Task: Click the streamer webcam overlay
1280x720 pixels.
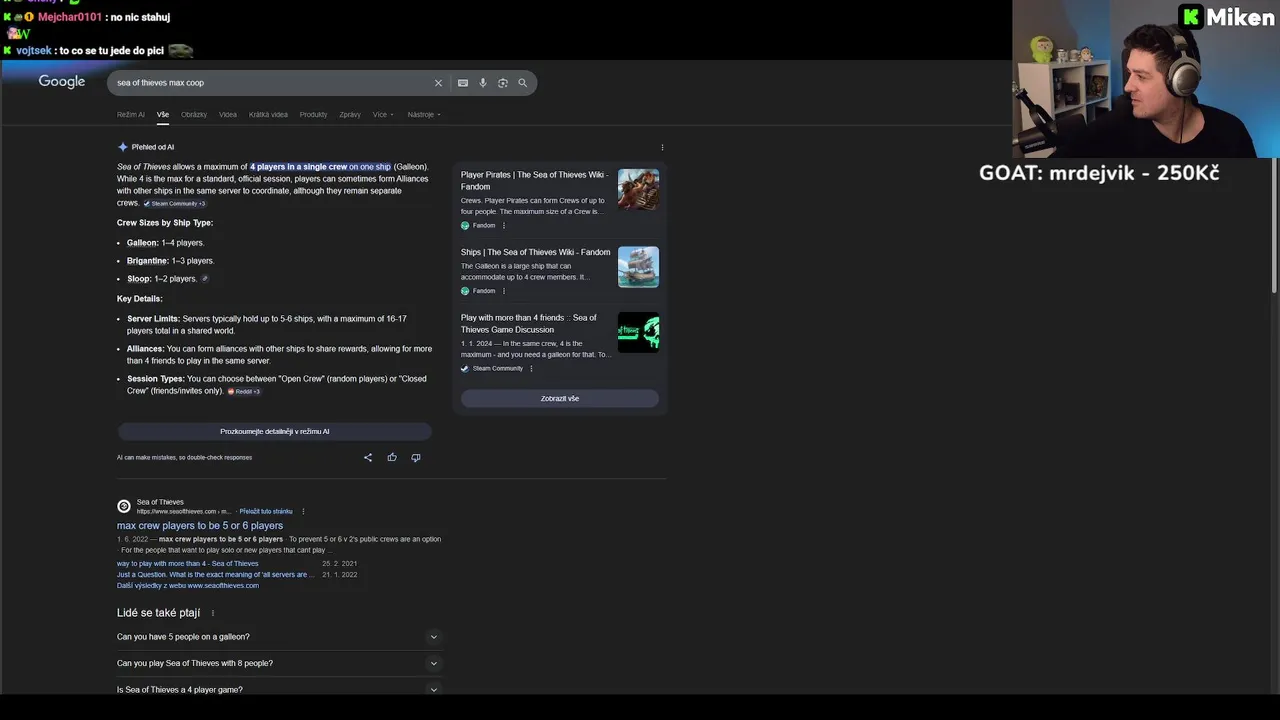Action: (x=1145, y=80)
